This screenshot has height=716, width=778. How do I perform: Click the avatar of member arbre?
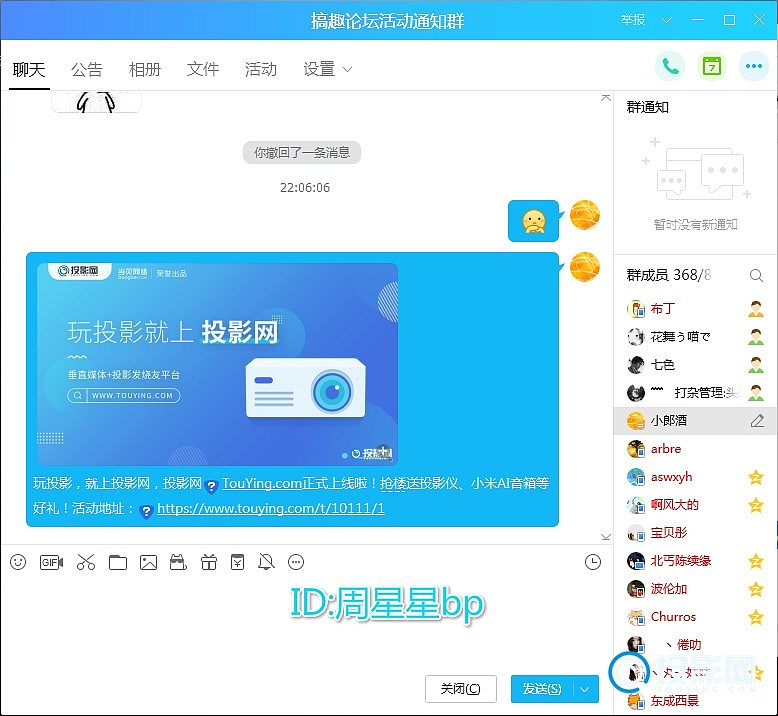(636, 449)
